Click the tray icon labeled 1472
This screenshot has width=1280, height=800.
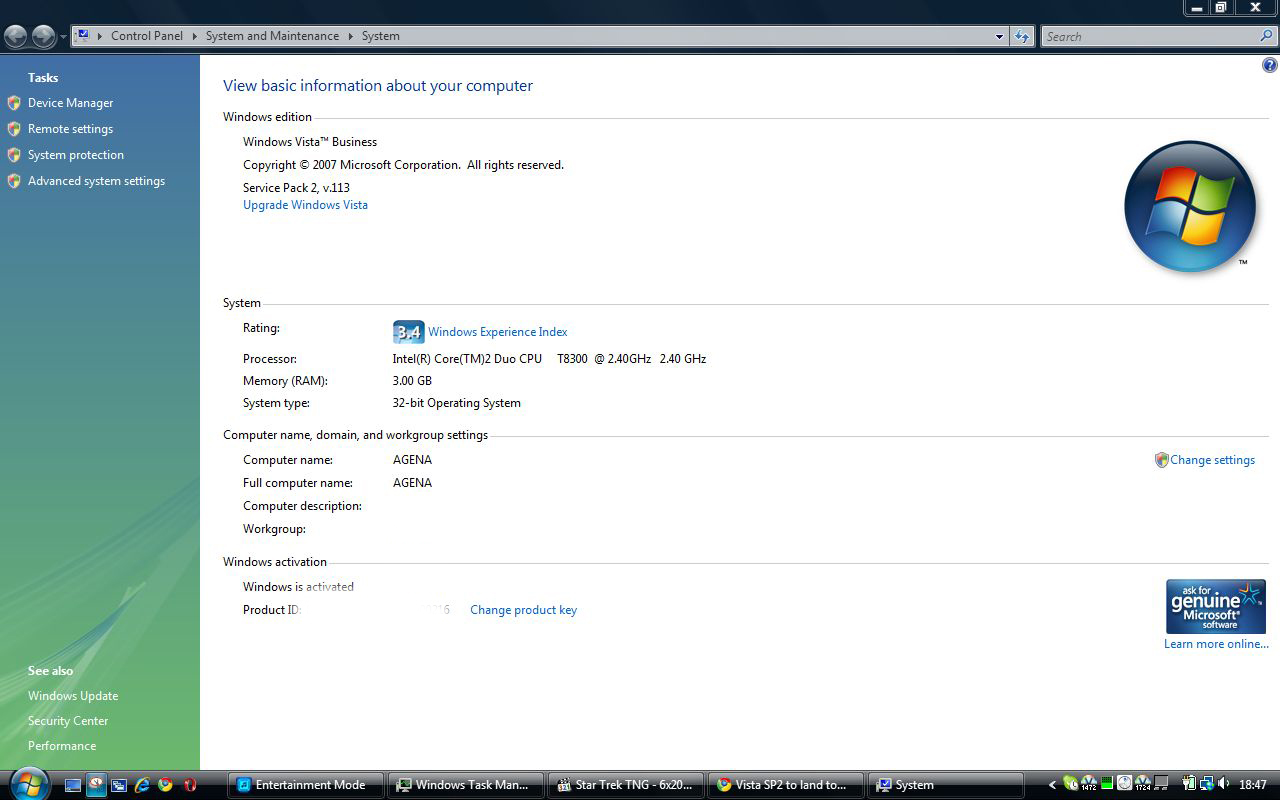[x=1089, y=783]
